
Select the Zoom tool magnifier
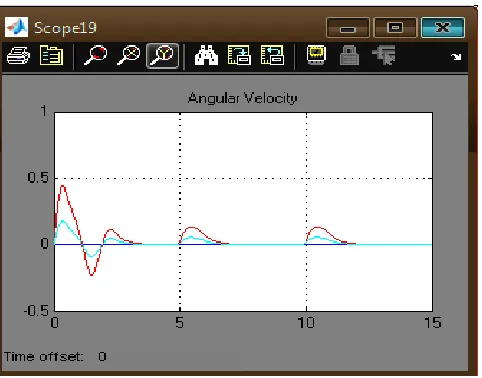(95, 55)
